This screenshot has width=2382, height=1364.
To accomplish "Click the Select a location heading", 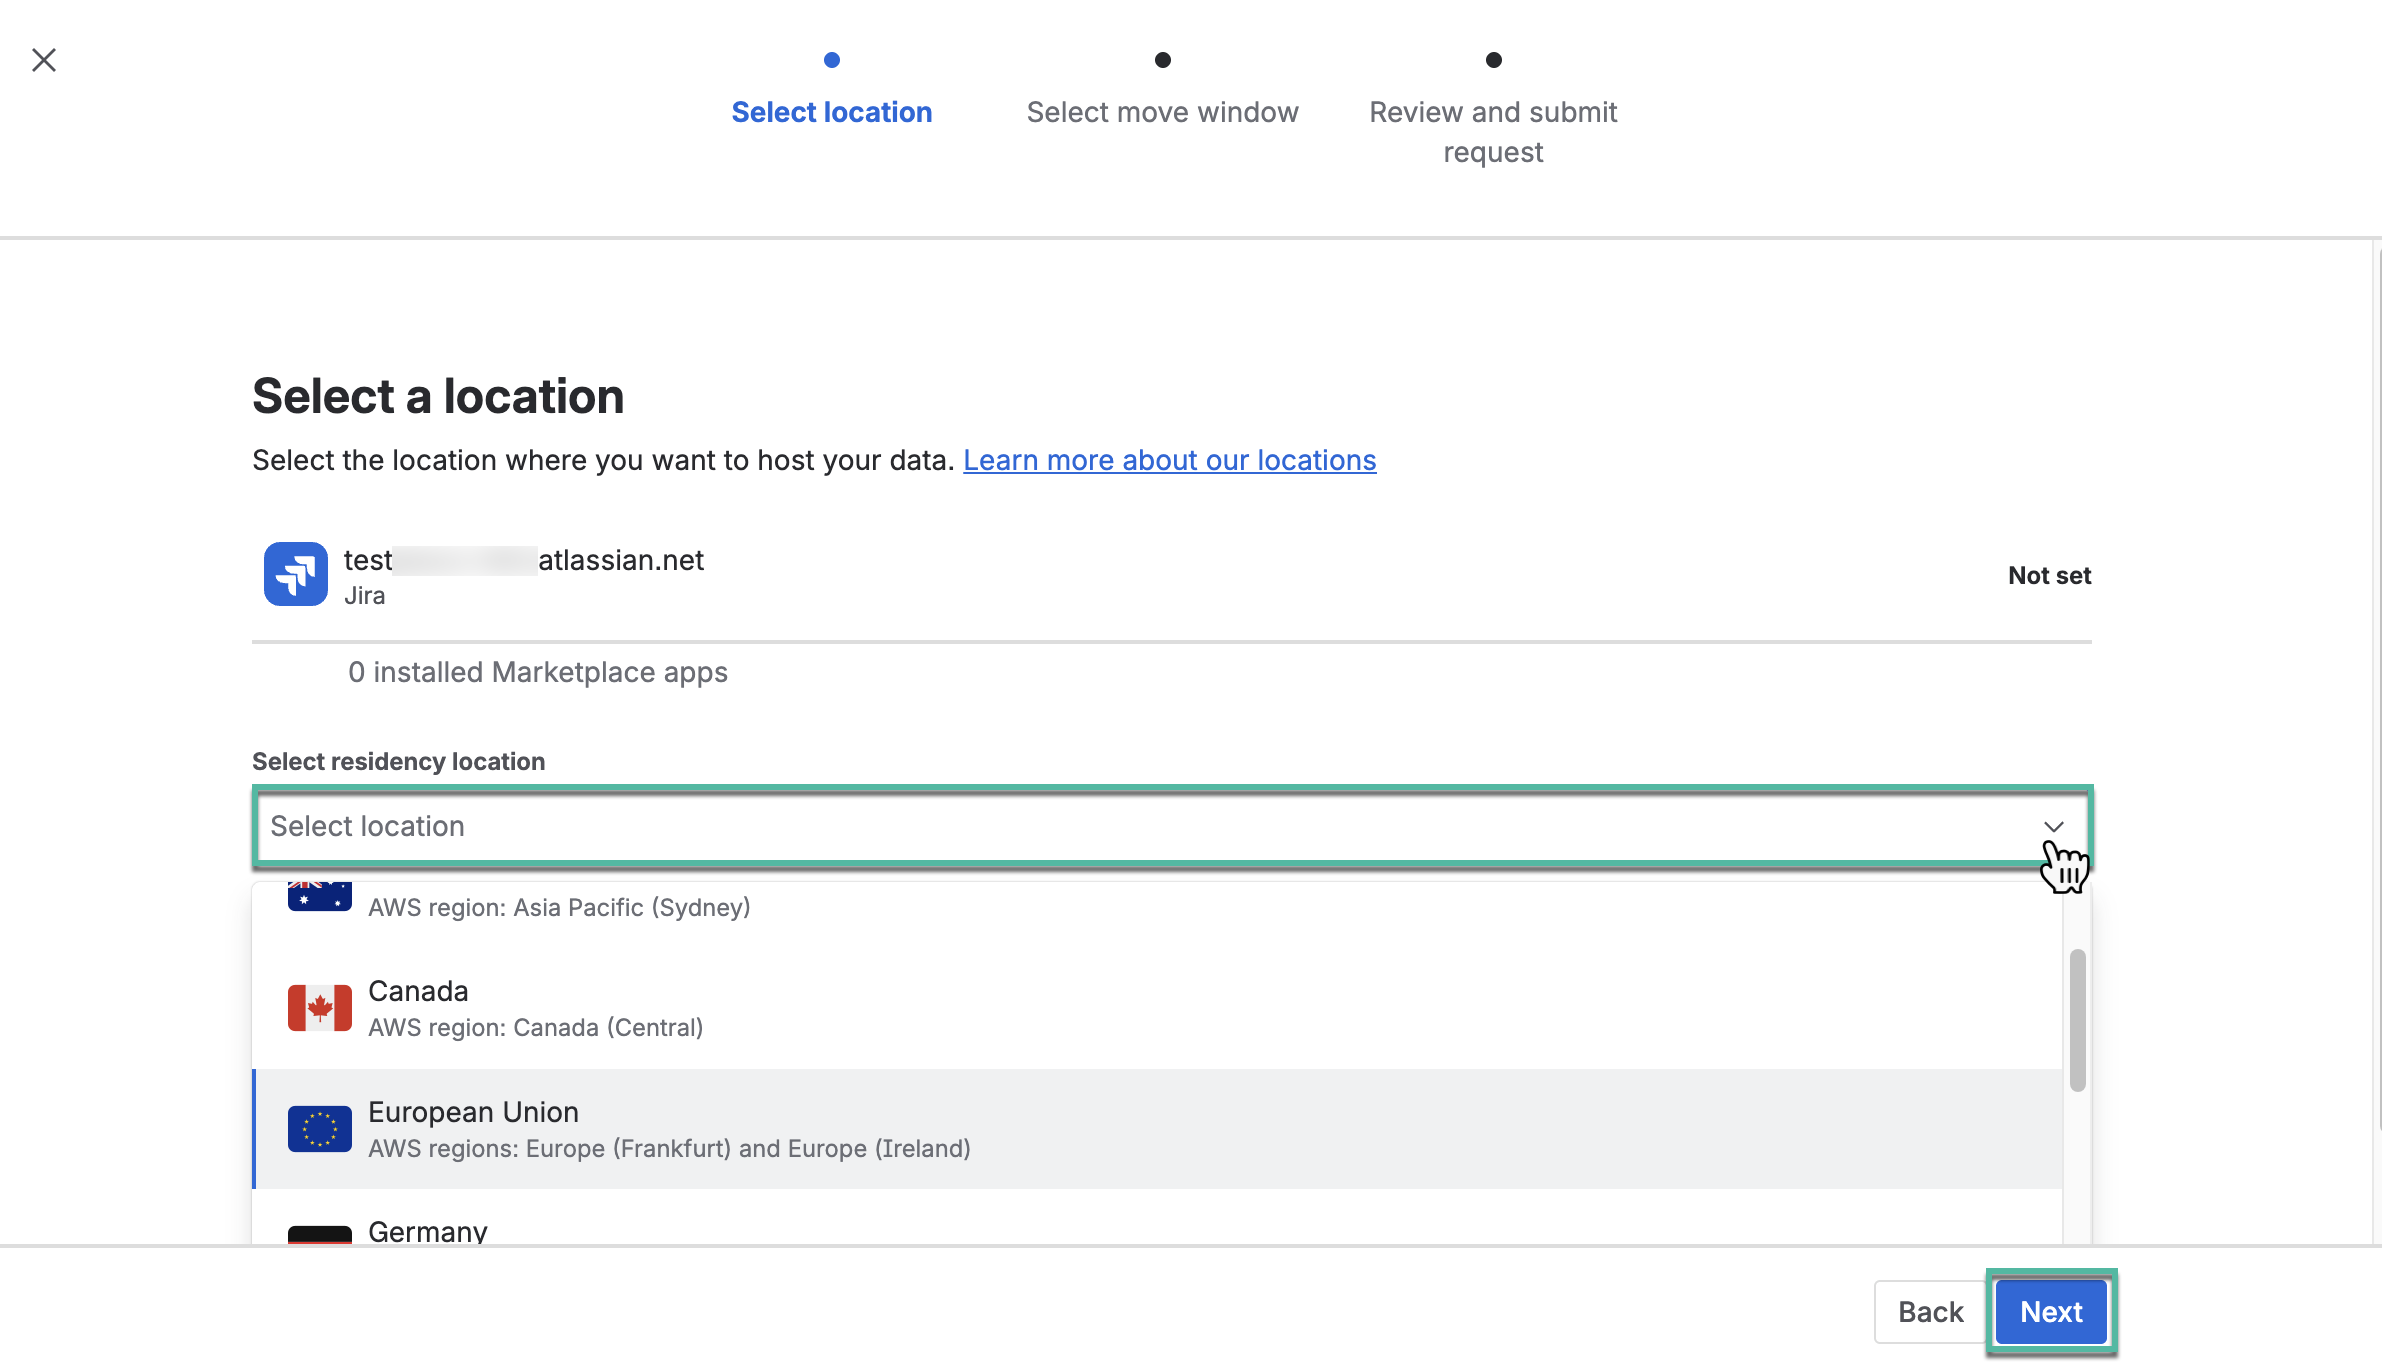I will point(438,396).
